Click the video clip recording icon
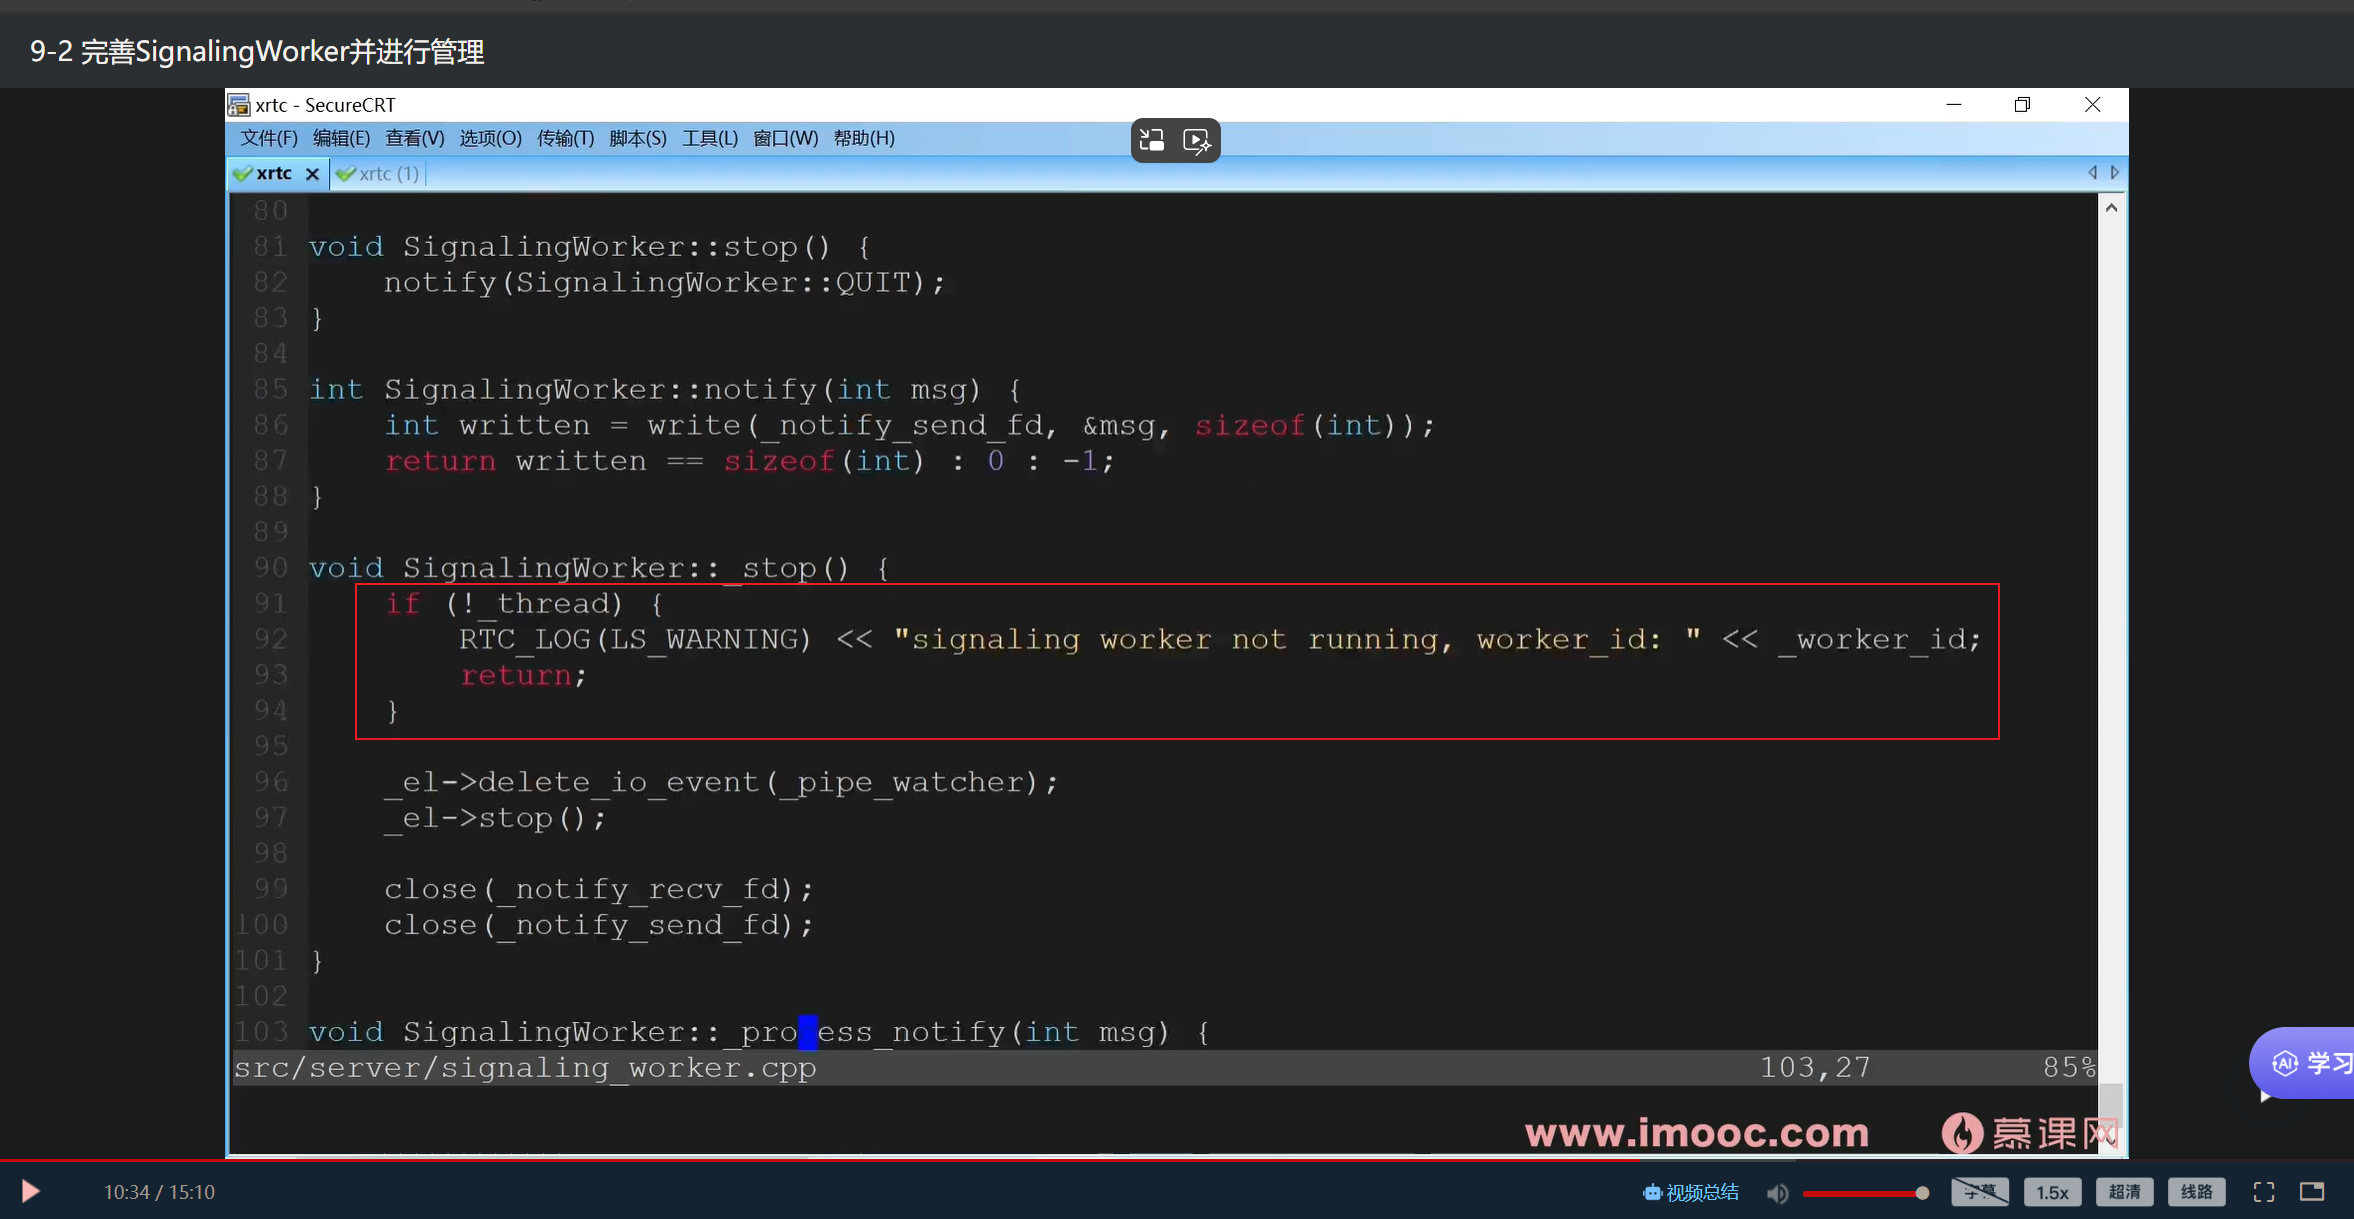This screenshot has height=1219, width=2354. (x=1197, y=140)
